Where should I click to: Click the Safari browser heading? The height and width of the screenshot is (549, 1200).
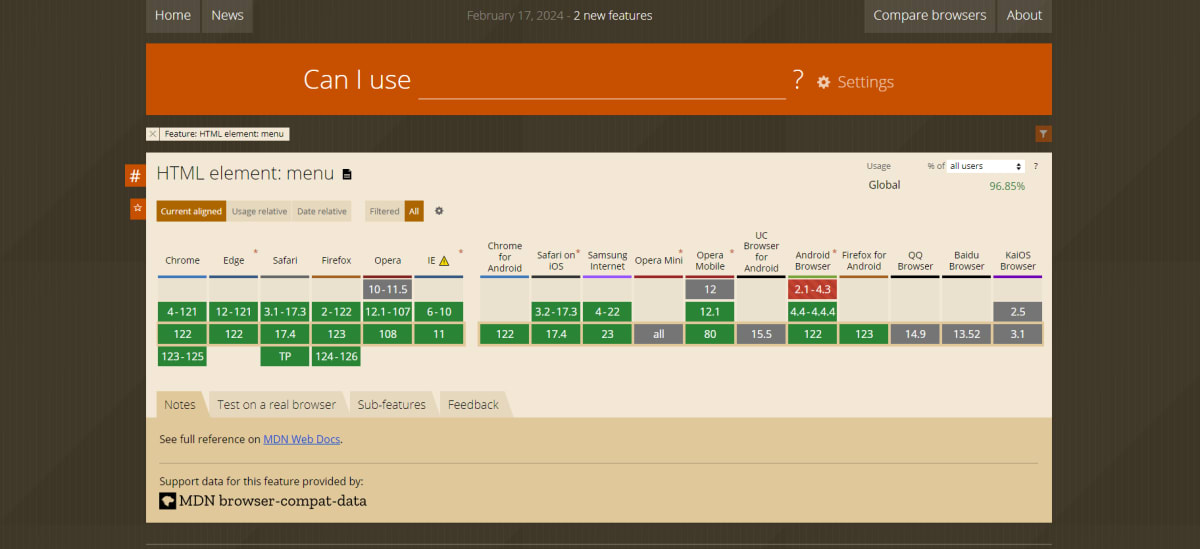point(285,260)
